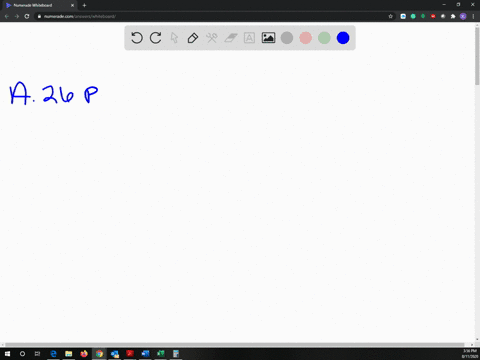This screenshot has width=480, height=360.
Task: Select the pink pen color
Action: pyautogui.click(x=306, y=38)
